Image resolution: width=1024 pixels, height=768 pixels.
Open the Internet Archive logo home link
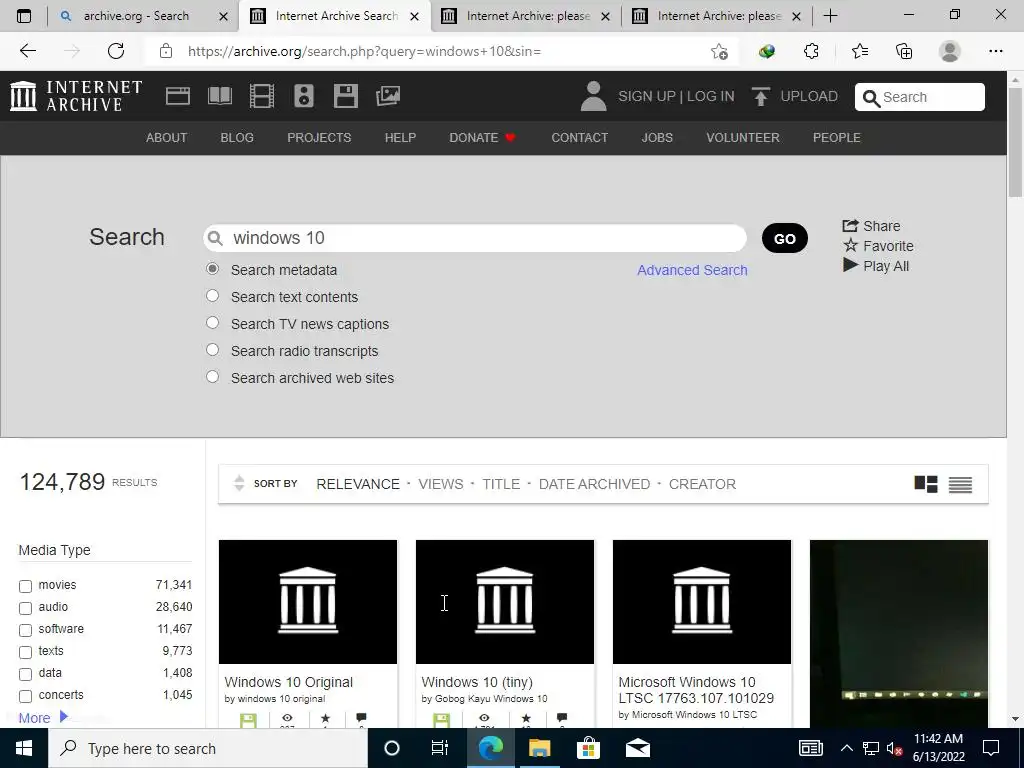click(x=76, y=96)
